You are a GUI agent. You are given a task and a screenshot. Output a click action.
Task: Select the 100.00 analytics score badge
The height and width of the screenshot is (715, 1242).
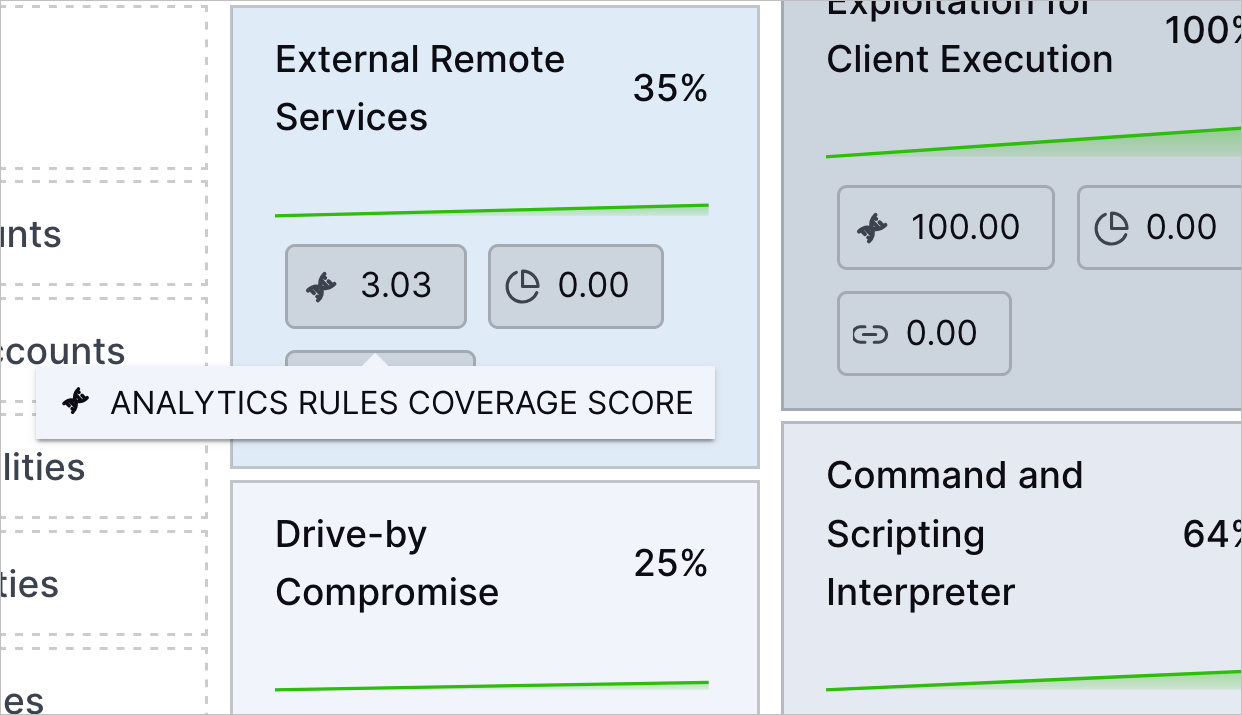946,227
